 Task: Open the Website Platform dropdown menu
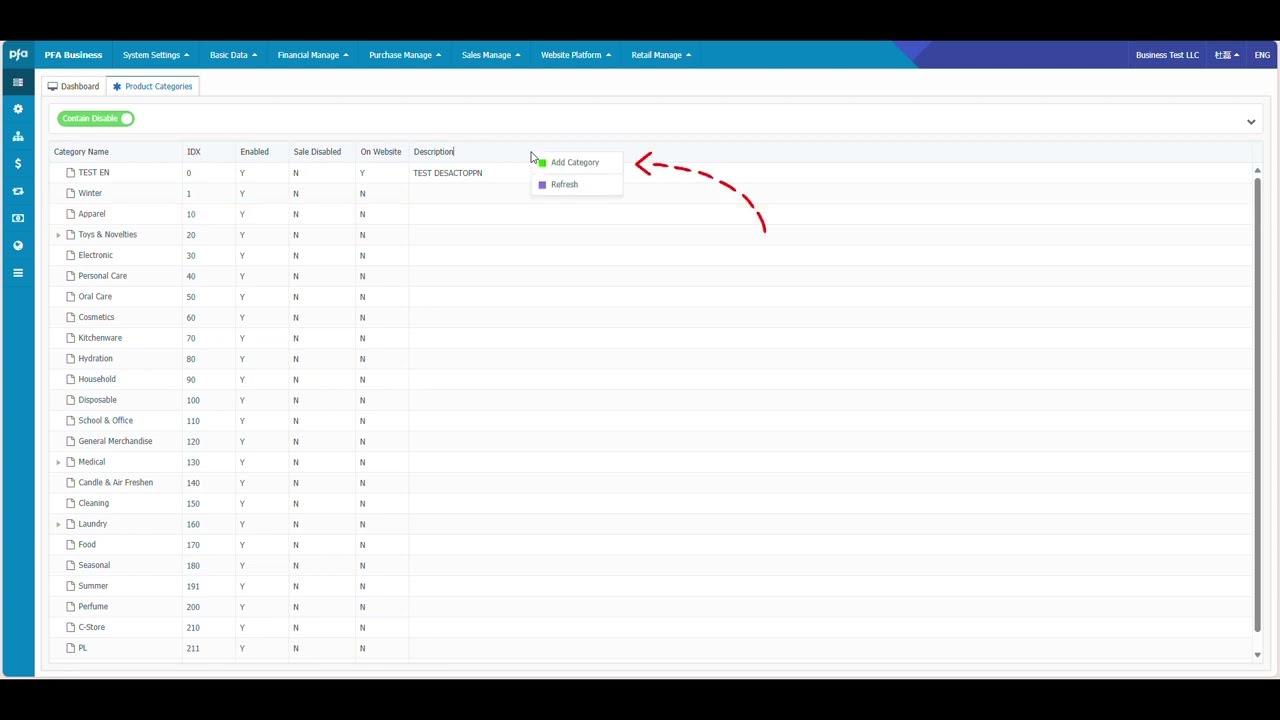pyautogui.click(x=576, y=55)
